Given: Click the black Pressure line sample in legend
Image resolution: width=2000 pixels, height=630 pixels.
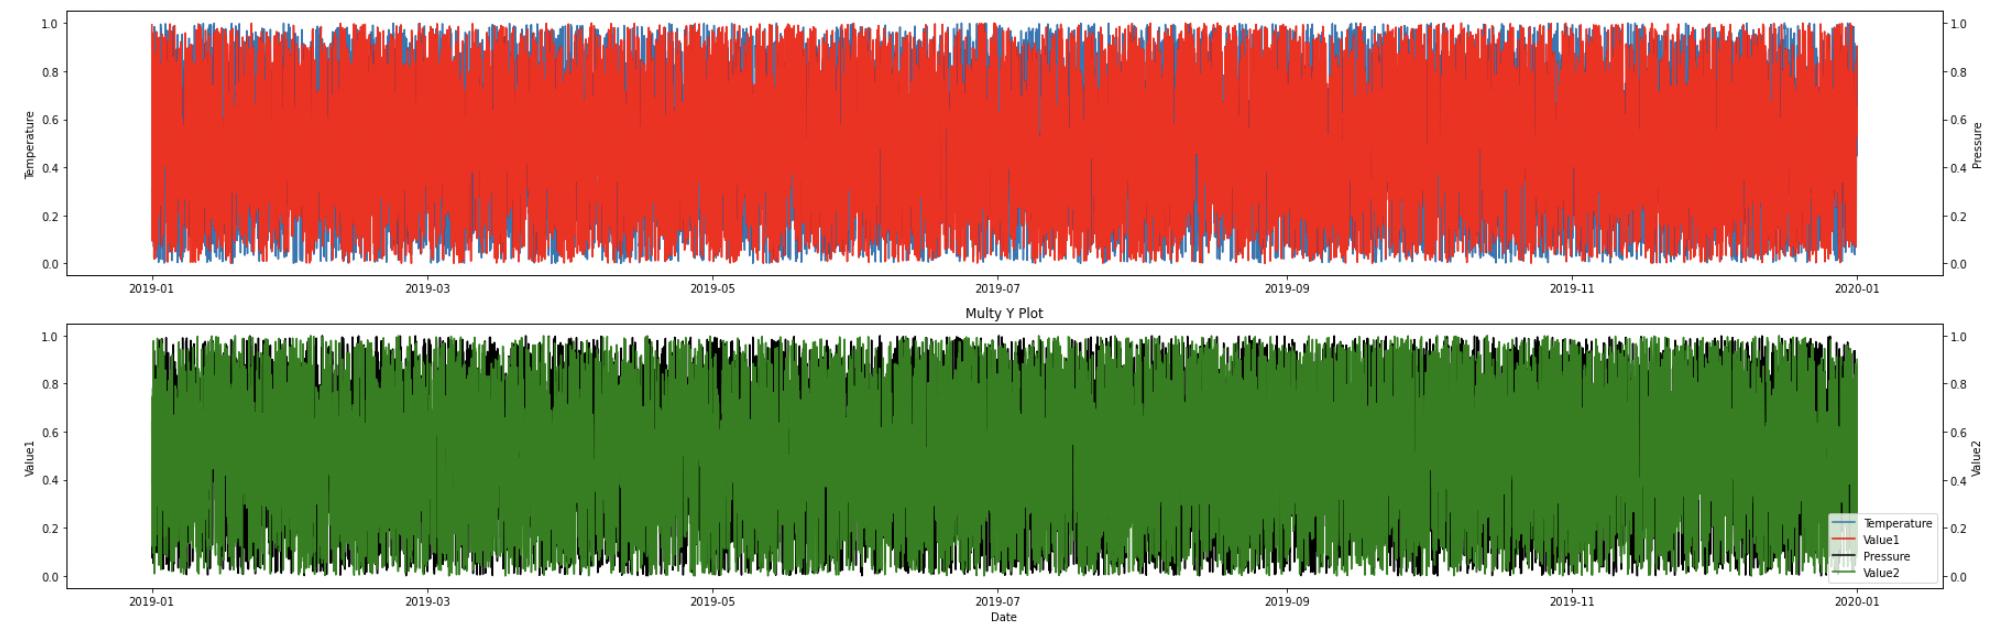Looking at the screenshot, I should (x=1844, y=557).
